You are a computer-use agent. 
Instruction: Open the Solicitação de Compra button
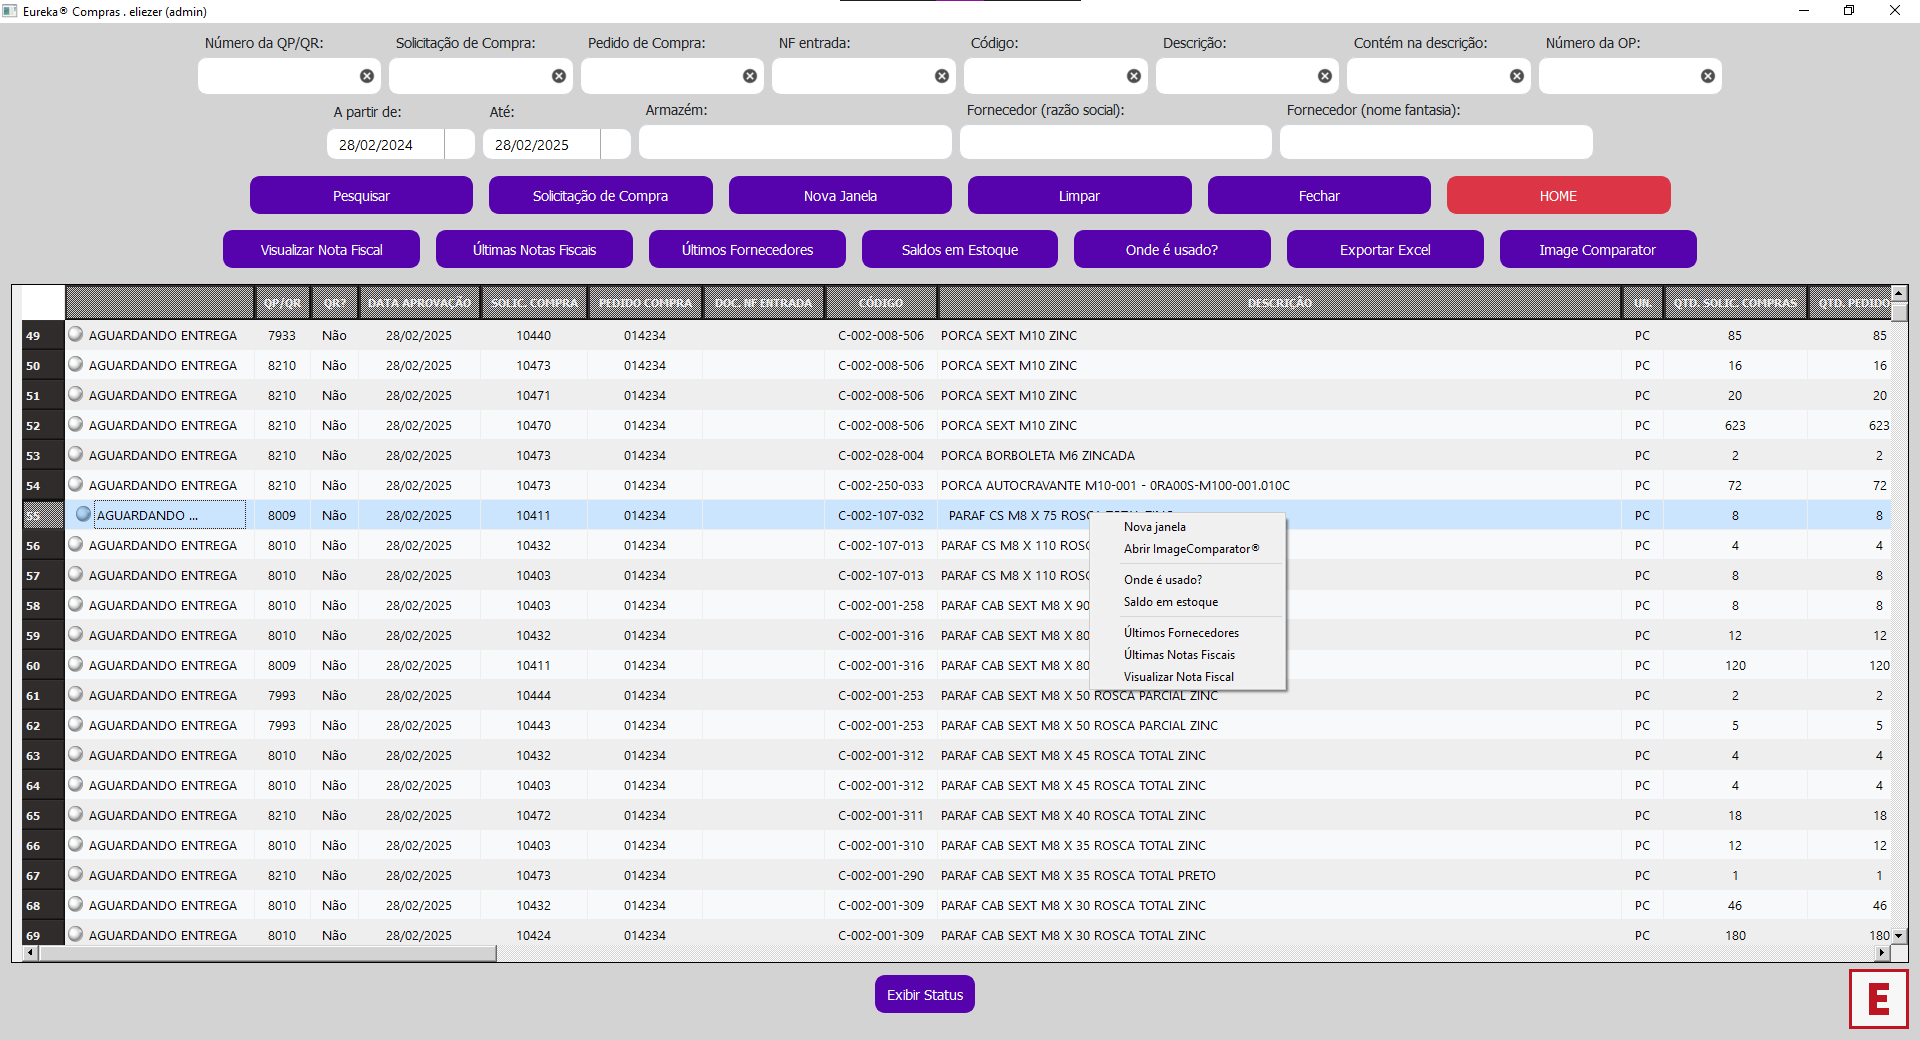600,195
